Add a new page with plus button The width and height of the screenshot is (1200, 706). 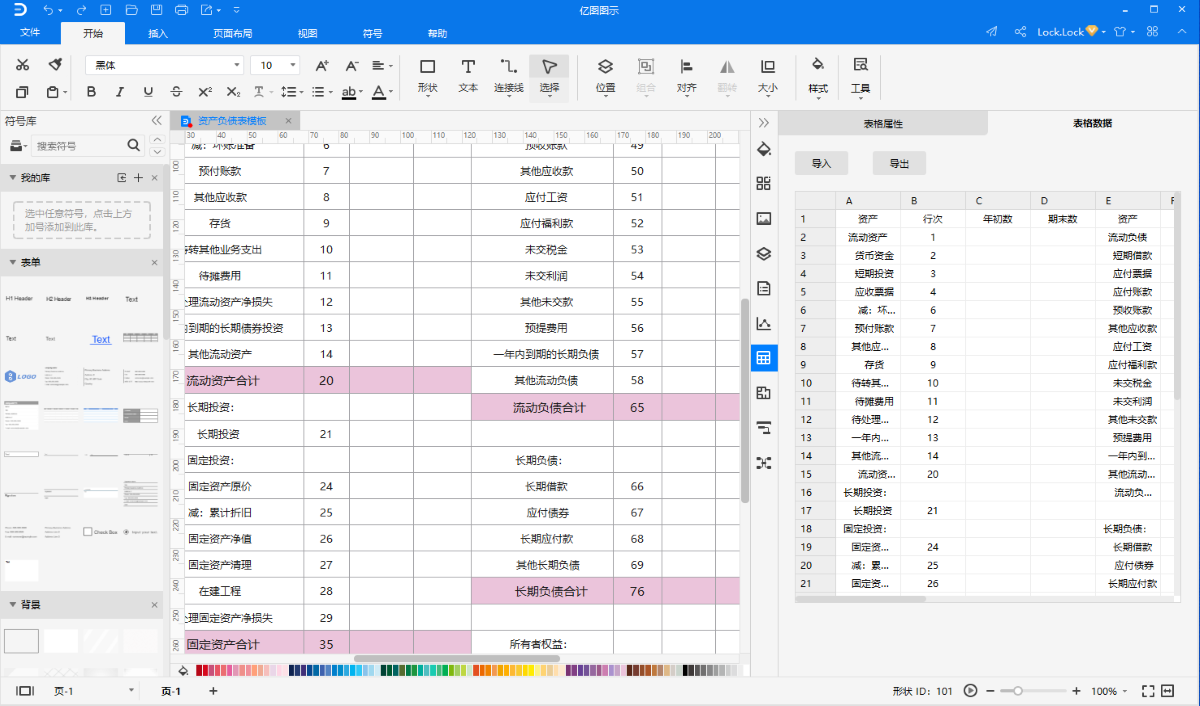213,691
